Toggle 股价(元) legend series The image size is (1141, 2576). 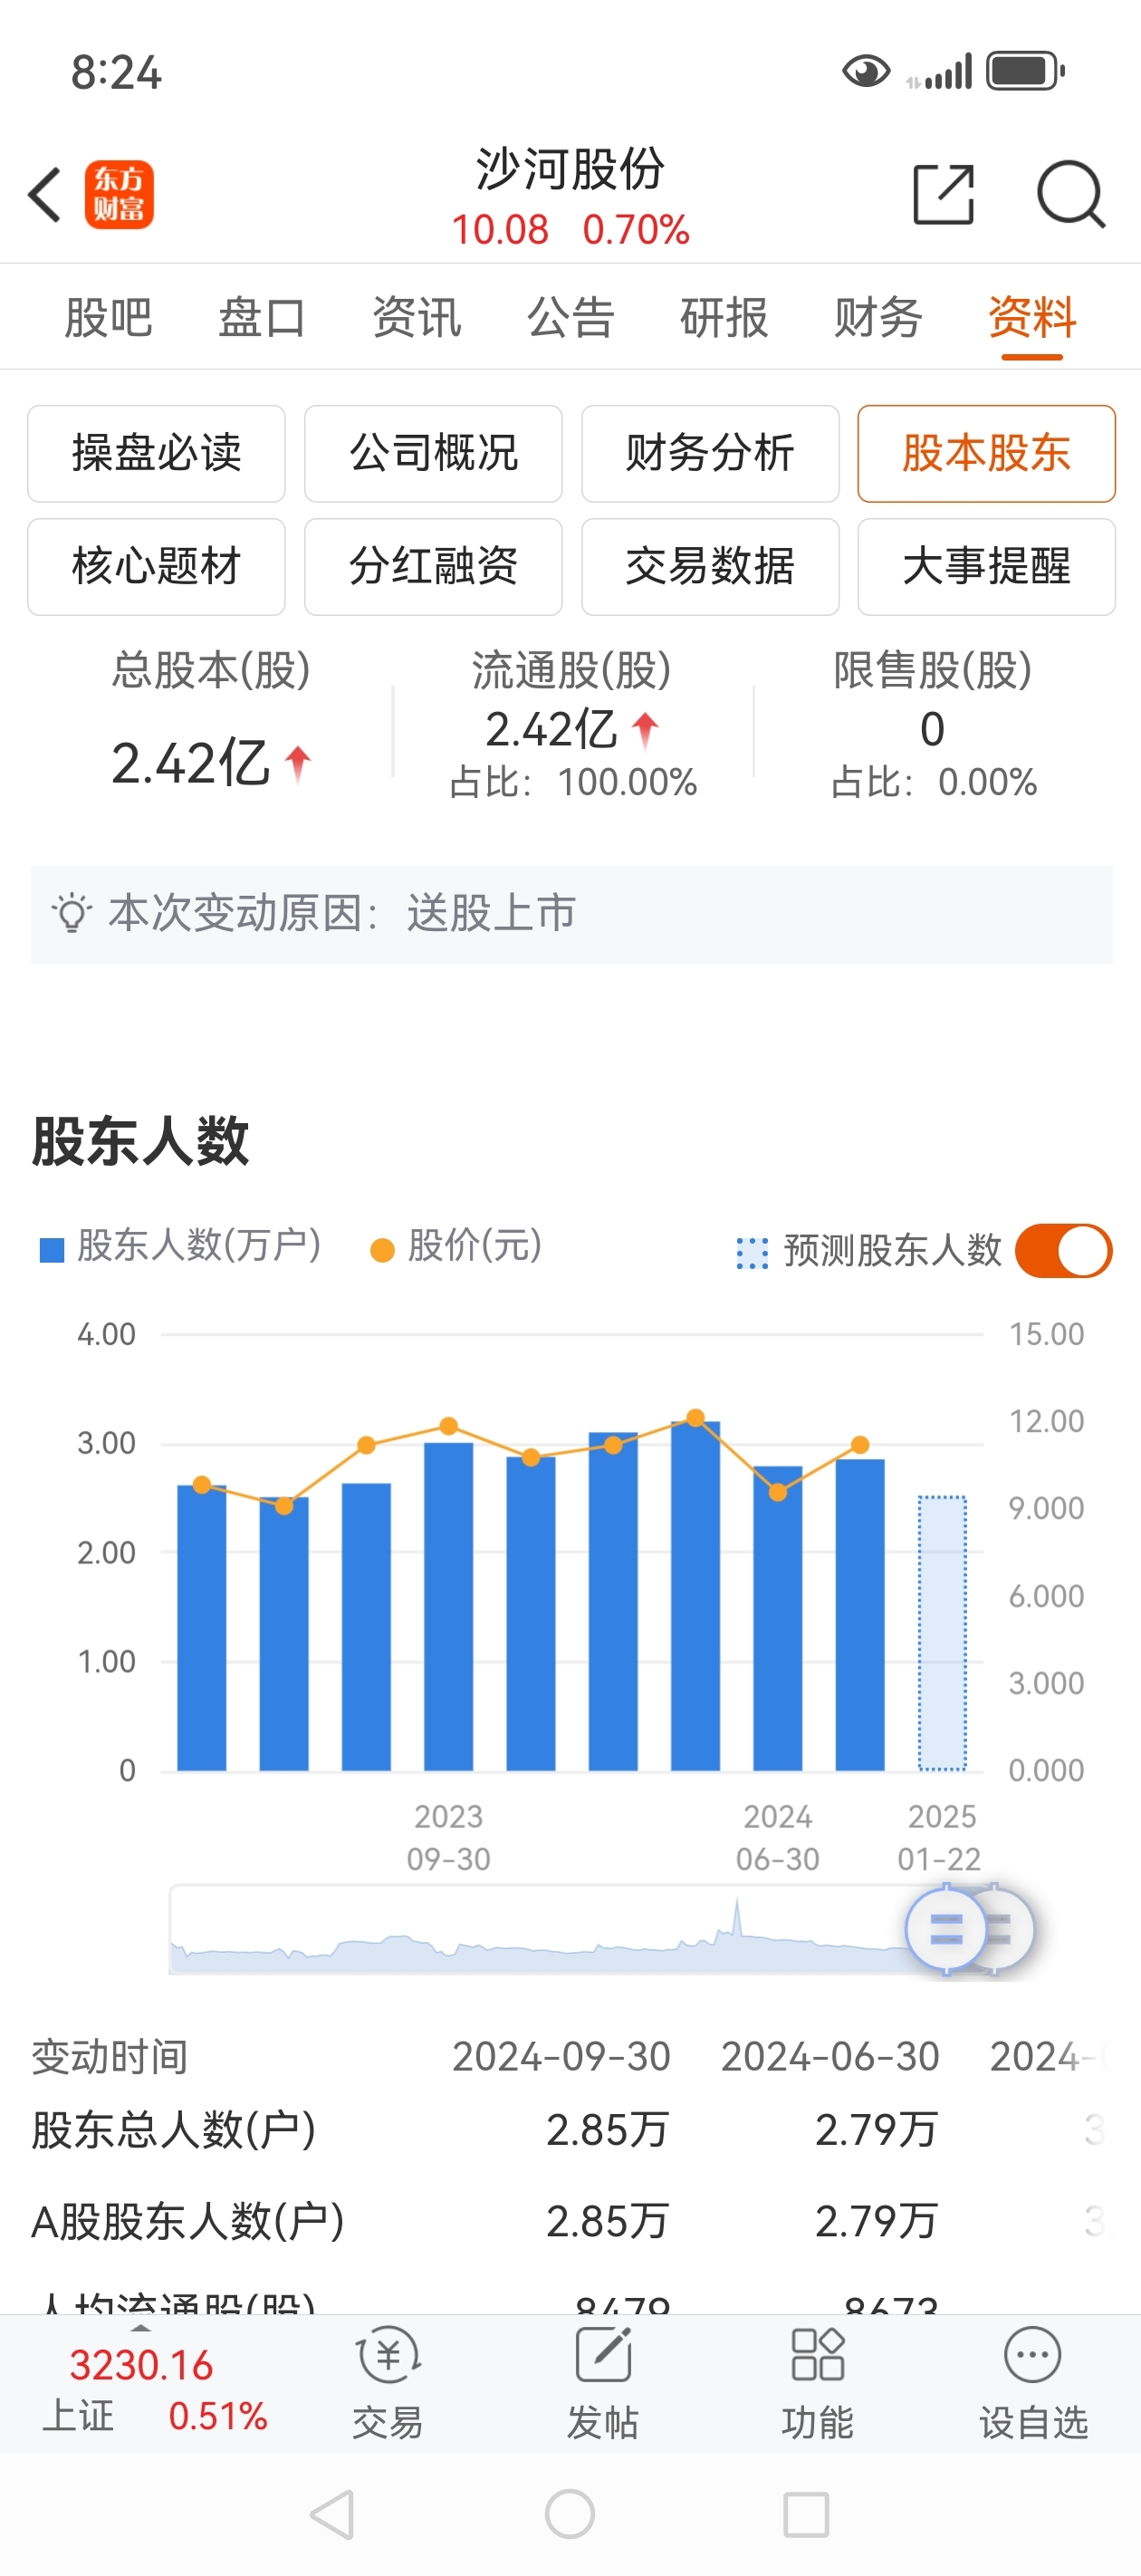(456, 1247)
